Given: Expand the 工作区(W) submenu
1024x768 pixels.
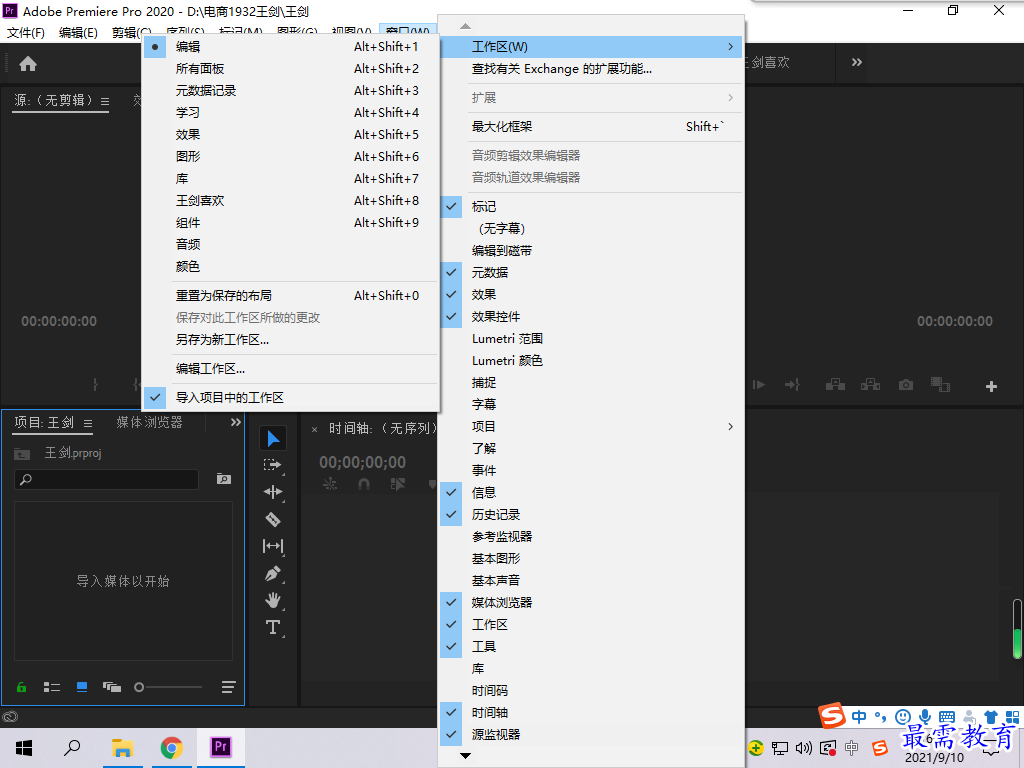Looking at the screenshot, I should click(591, 46).
